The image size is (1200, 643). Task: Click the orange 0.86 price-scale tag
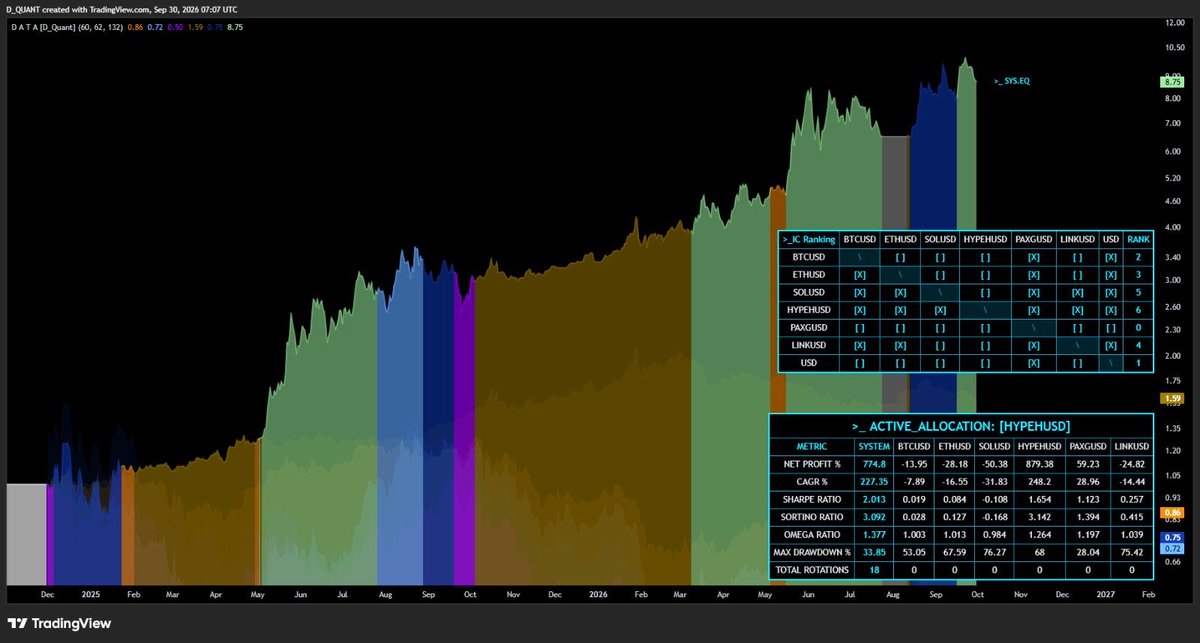[1171, 512]
